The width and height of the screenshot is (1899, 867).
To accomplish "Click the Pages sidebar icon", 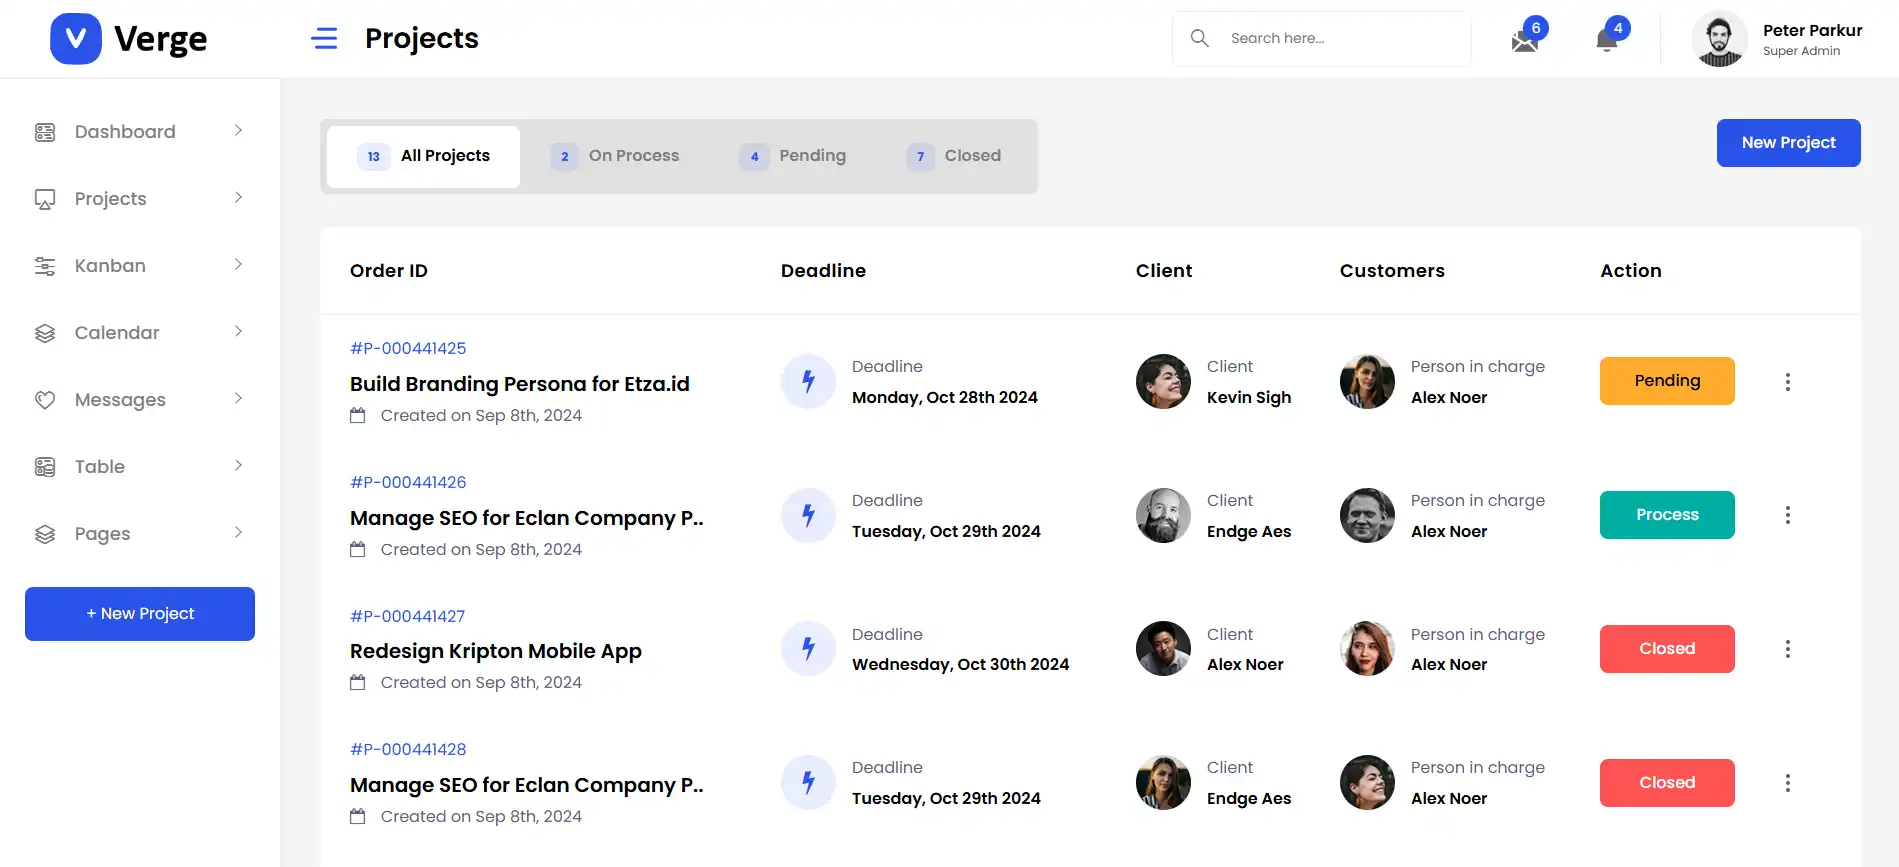I will coord(45,534).
